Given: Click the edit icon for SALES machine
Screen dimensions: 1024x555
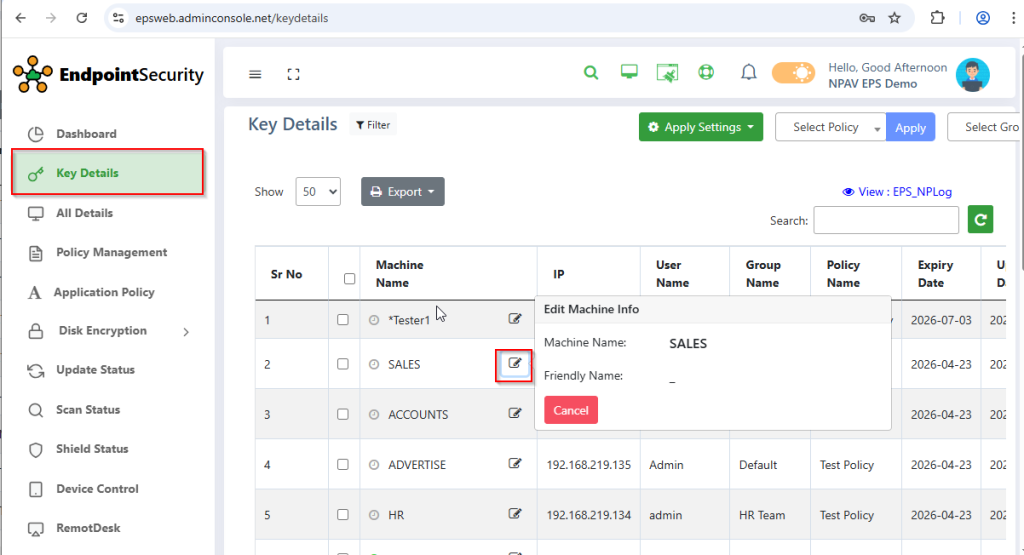Looking at the screenshot, I should click(x=515, y=364).
